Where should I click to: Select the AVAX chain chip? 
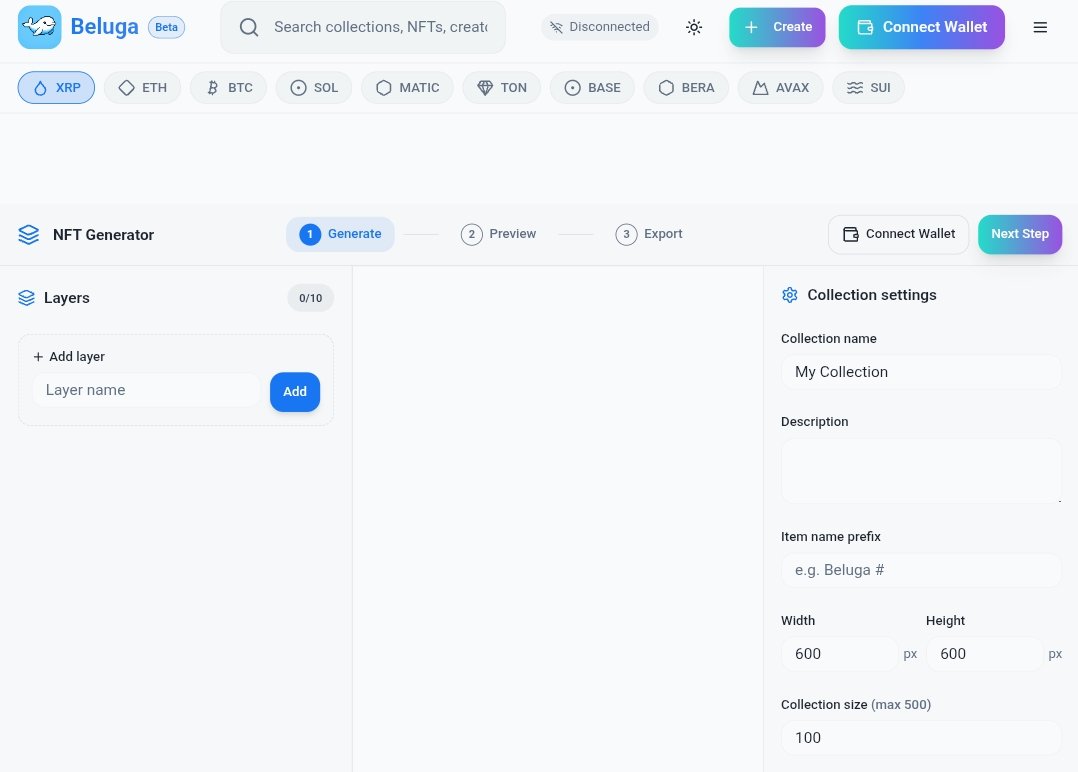(780, 88)
